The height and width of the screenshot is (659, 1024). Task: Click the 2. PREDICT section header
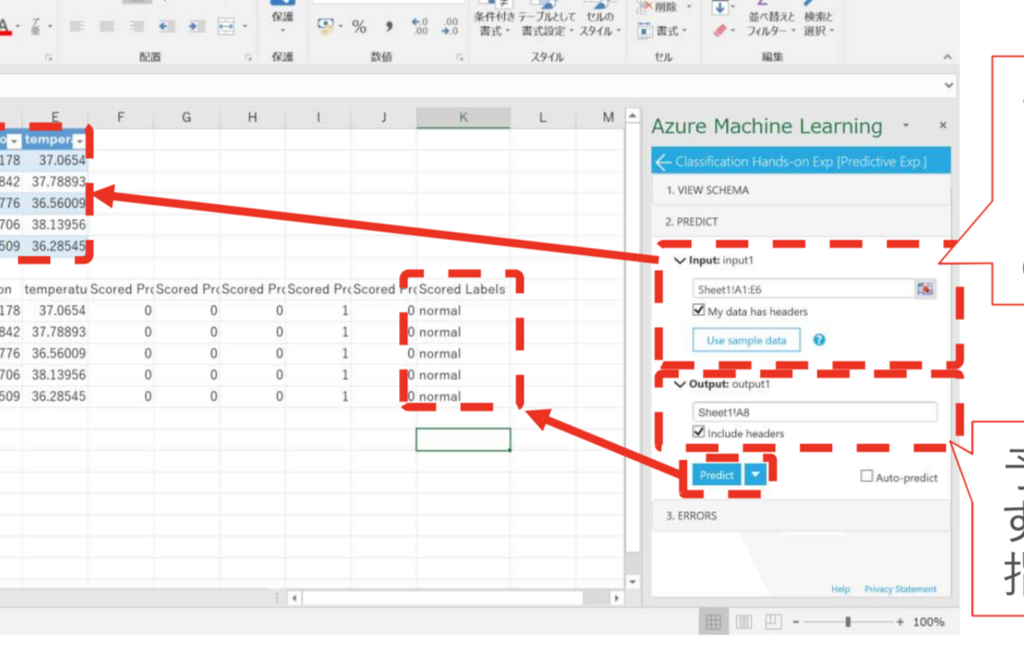point(801,222)
